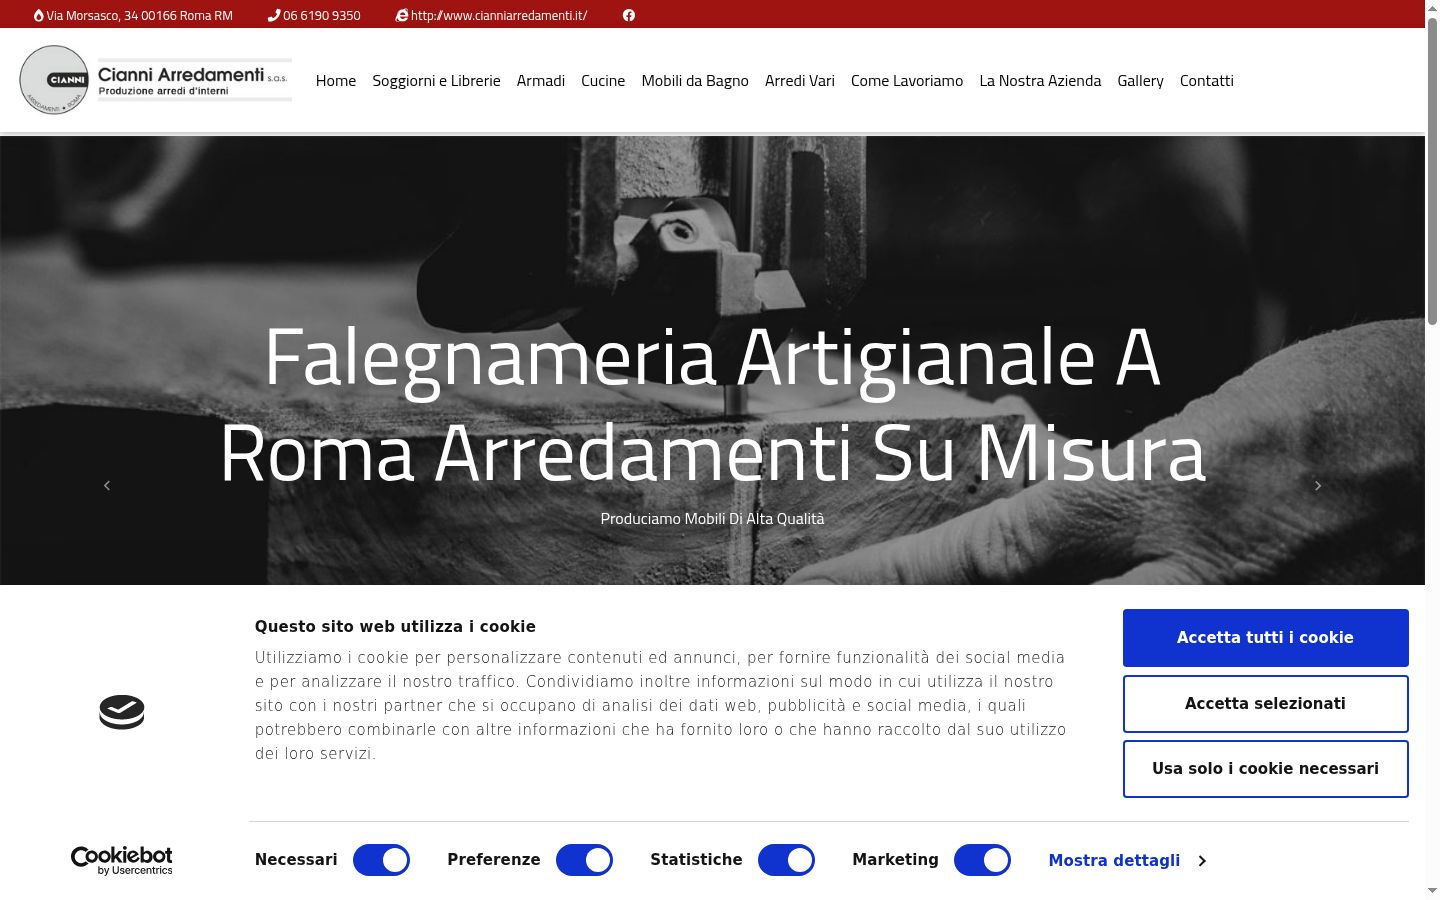Click the Facebook icon in top bar
Screen dimensions: 1440x900
(629, 15)
